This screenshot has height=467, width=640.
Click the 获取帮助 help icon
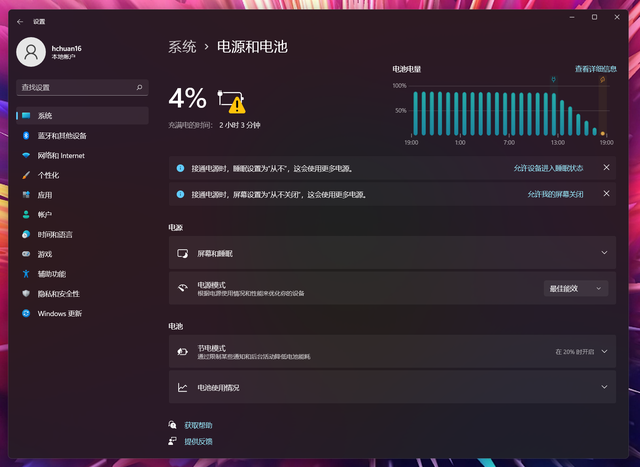click(173, 425)
